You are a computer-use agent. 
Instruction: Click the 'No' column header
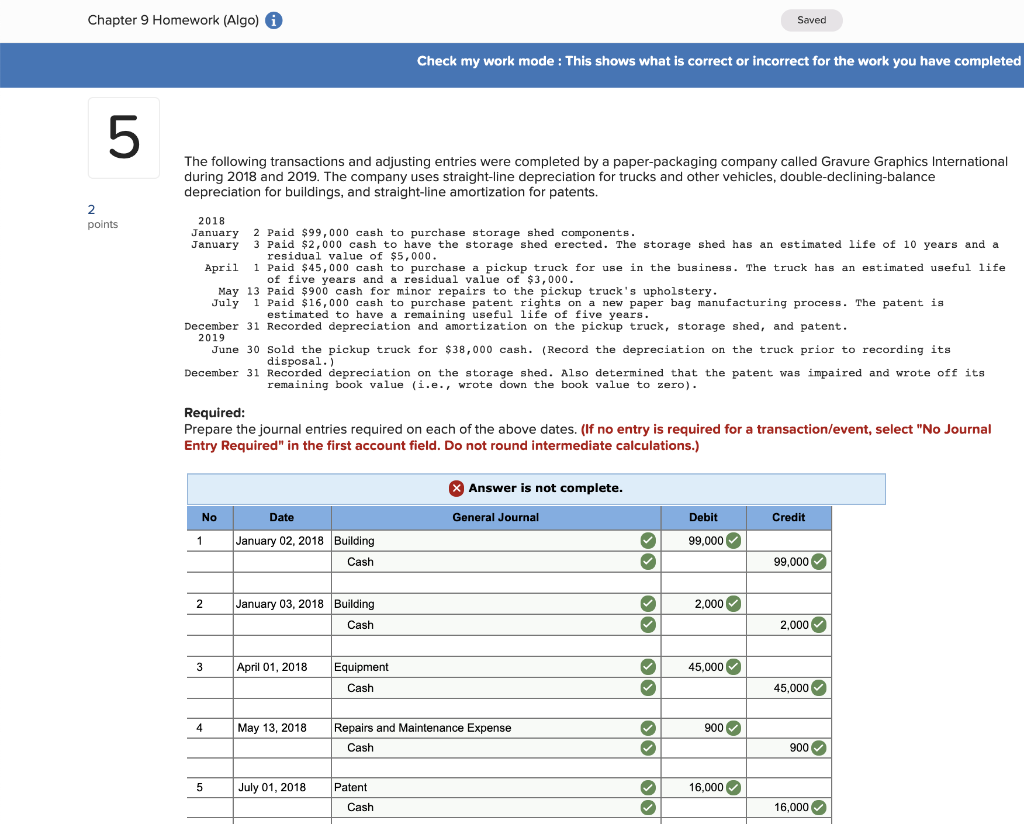[x=210, y=517]
